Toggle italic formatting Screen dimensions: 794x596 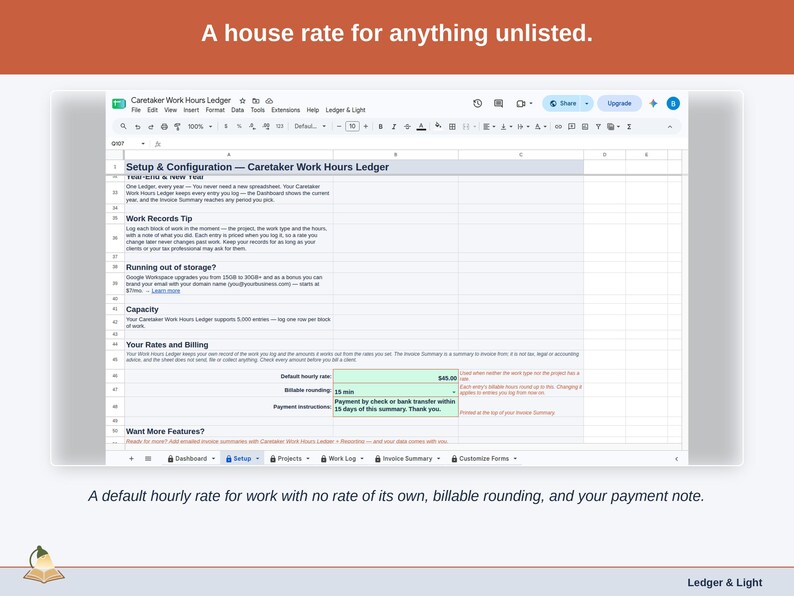(x=393, y=127)
